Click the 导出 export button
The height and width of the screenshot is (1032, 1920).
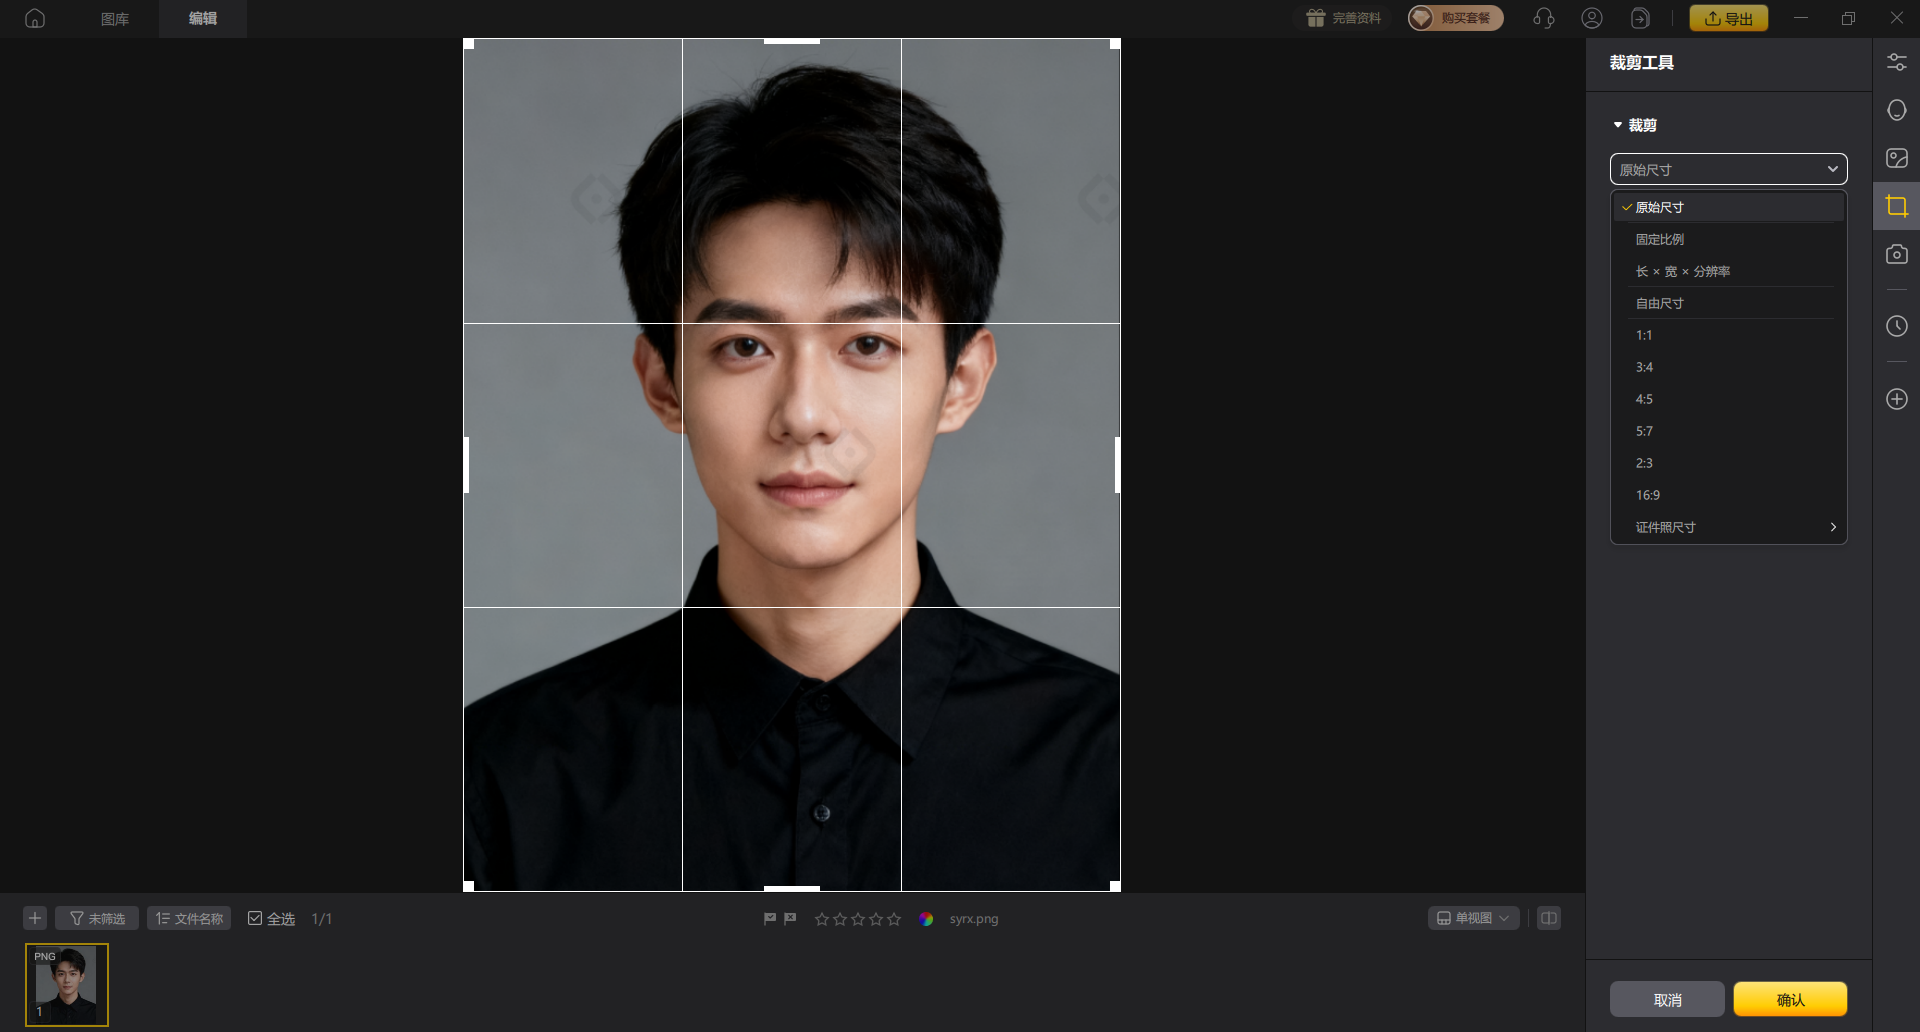pyautogui.click(x=1728, y=18)
